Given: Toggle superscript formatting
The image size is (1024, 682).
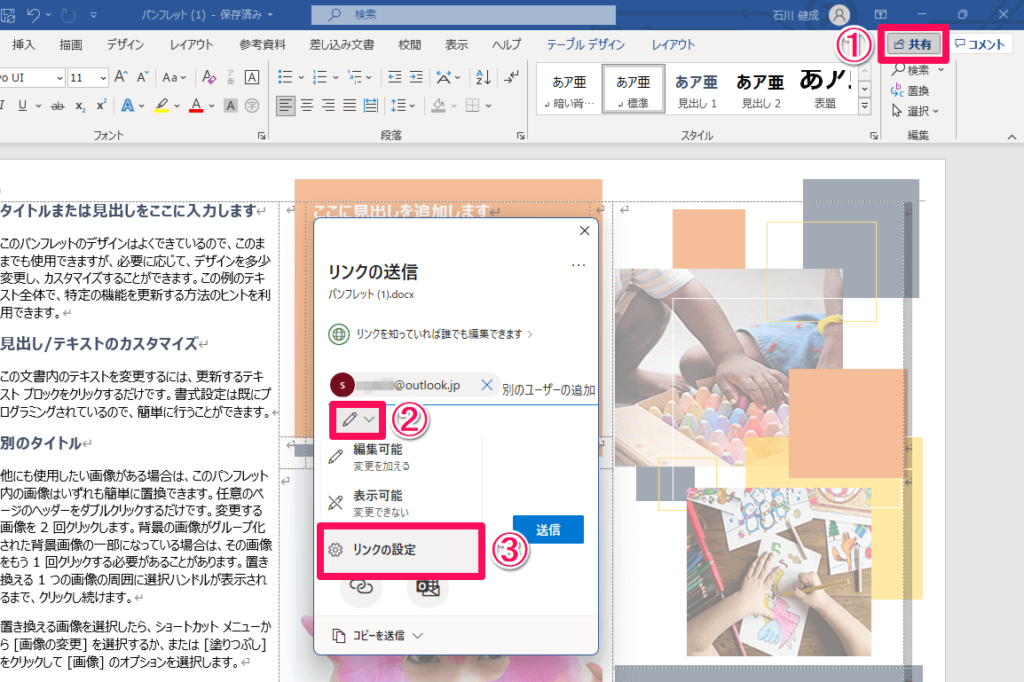Looking at the screenshot, I should point(101,105).
